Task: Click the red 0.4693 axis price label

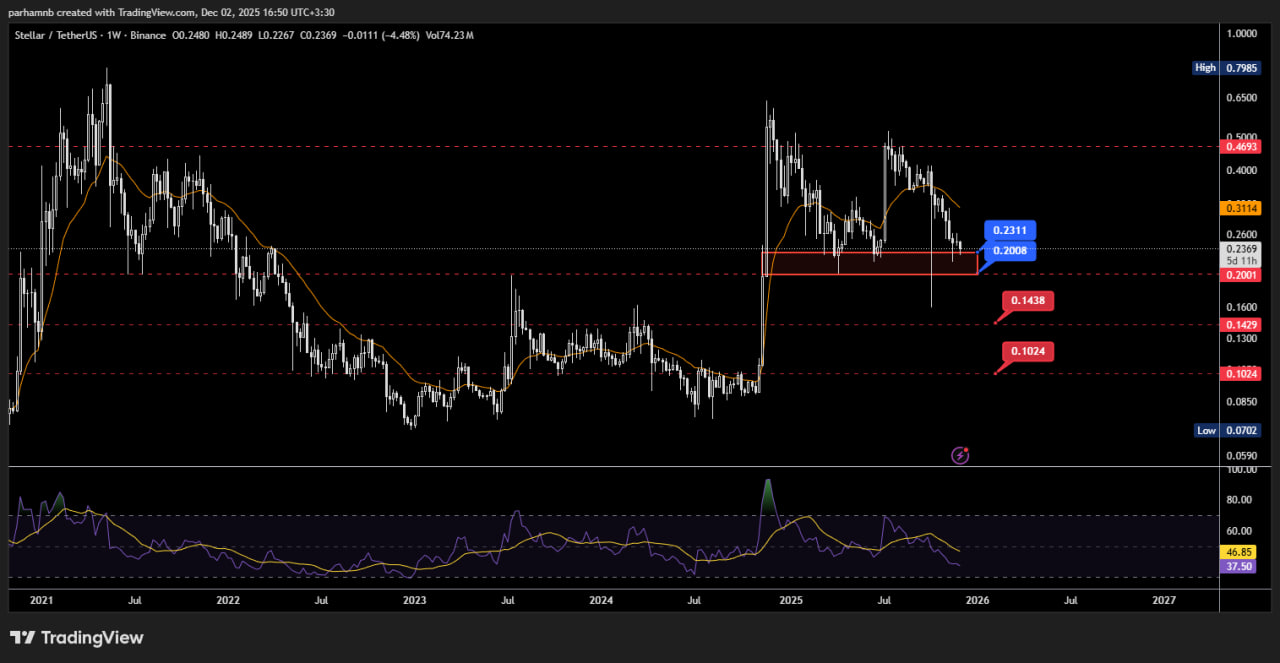Action: [x=1243, y=146]
